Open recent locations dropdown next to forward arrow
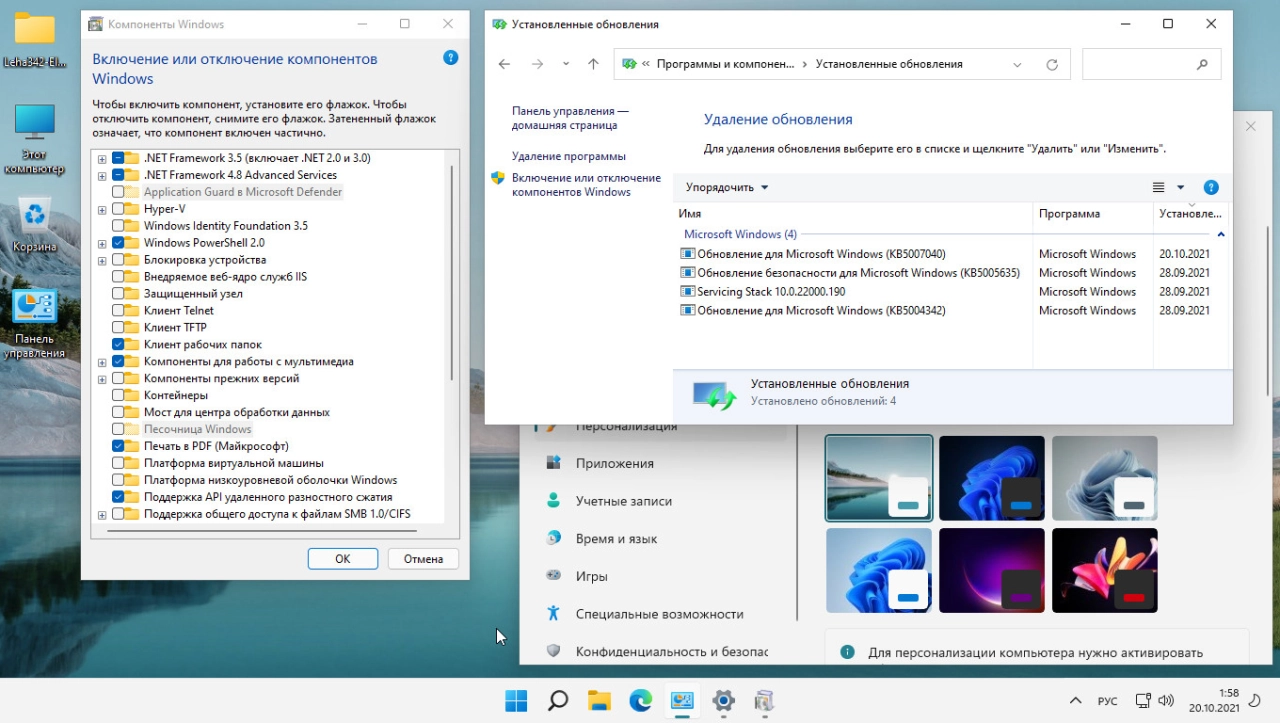The width and height of the screenshot is (1280, 723). pyautogui.click(x=566, y=64)
